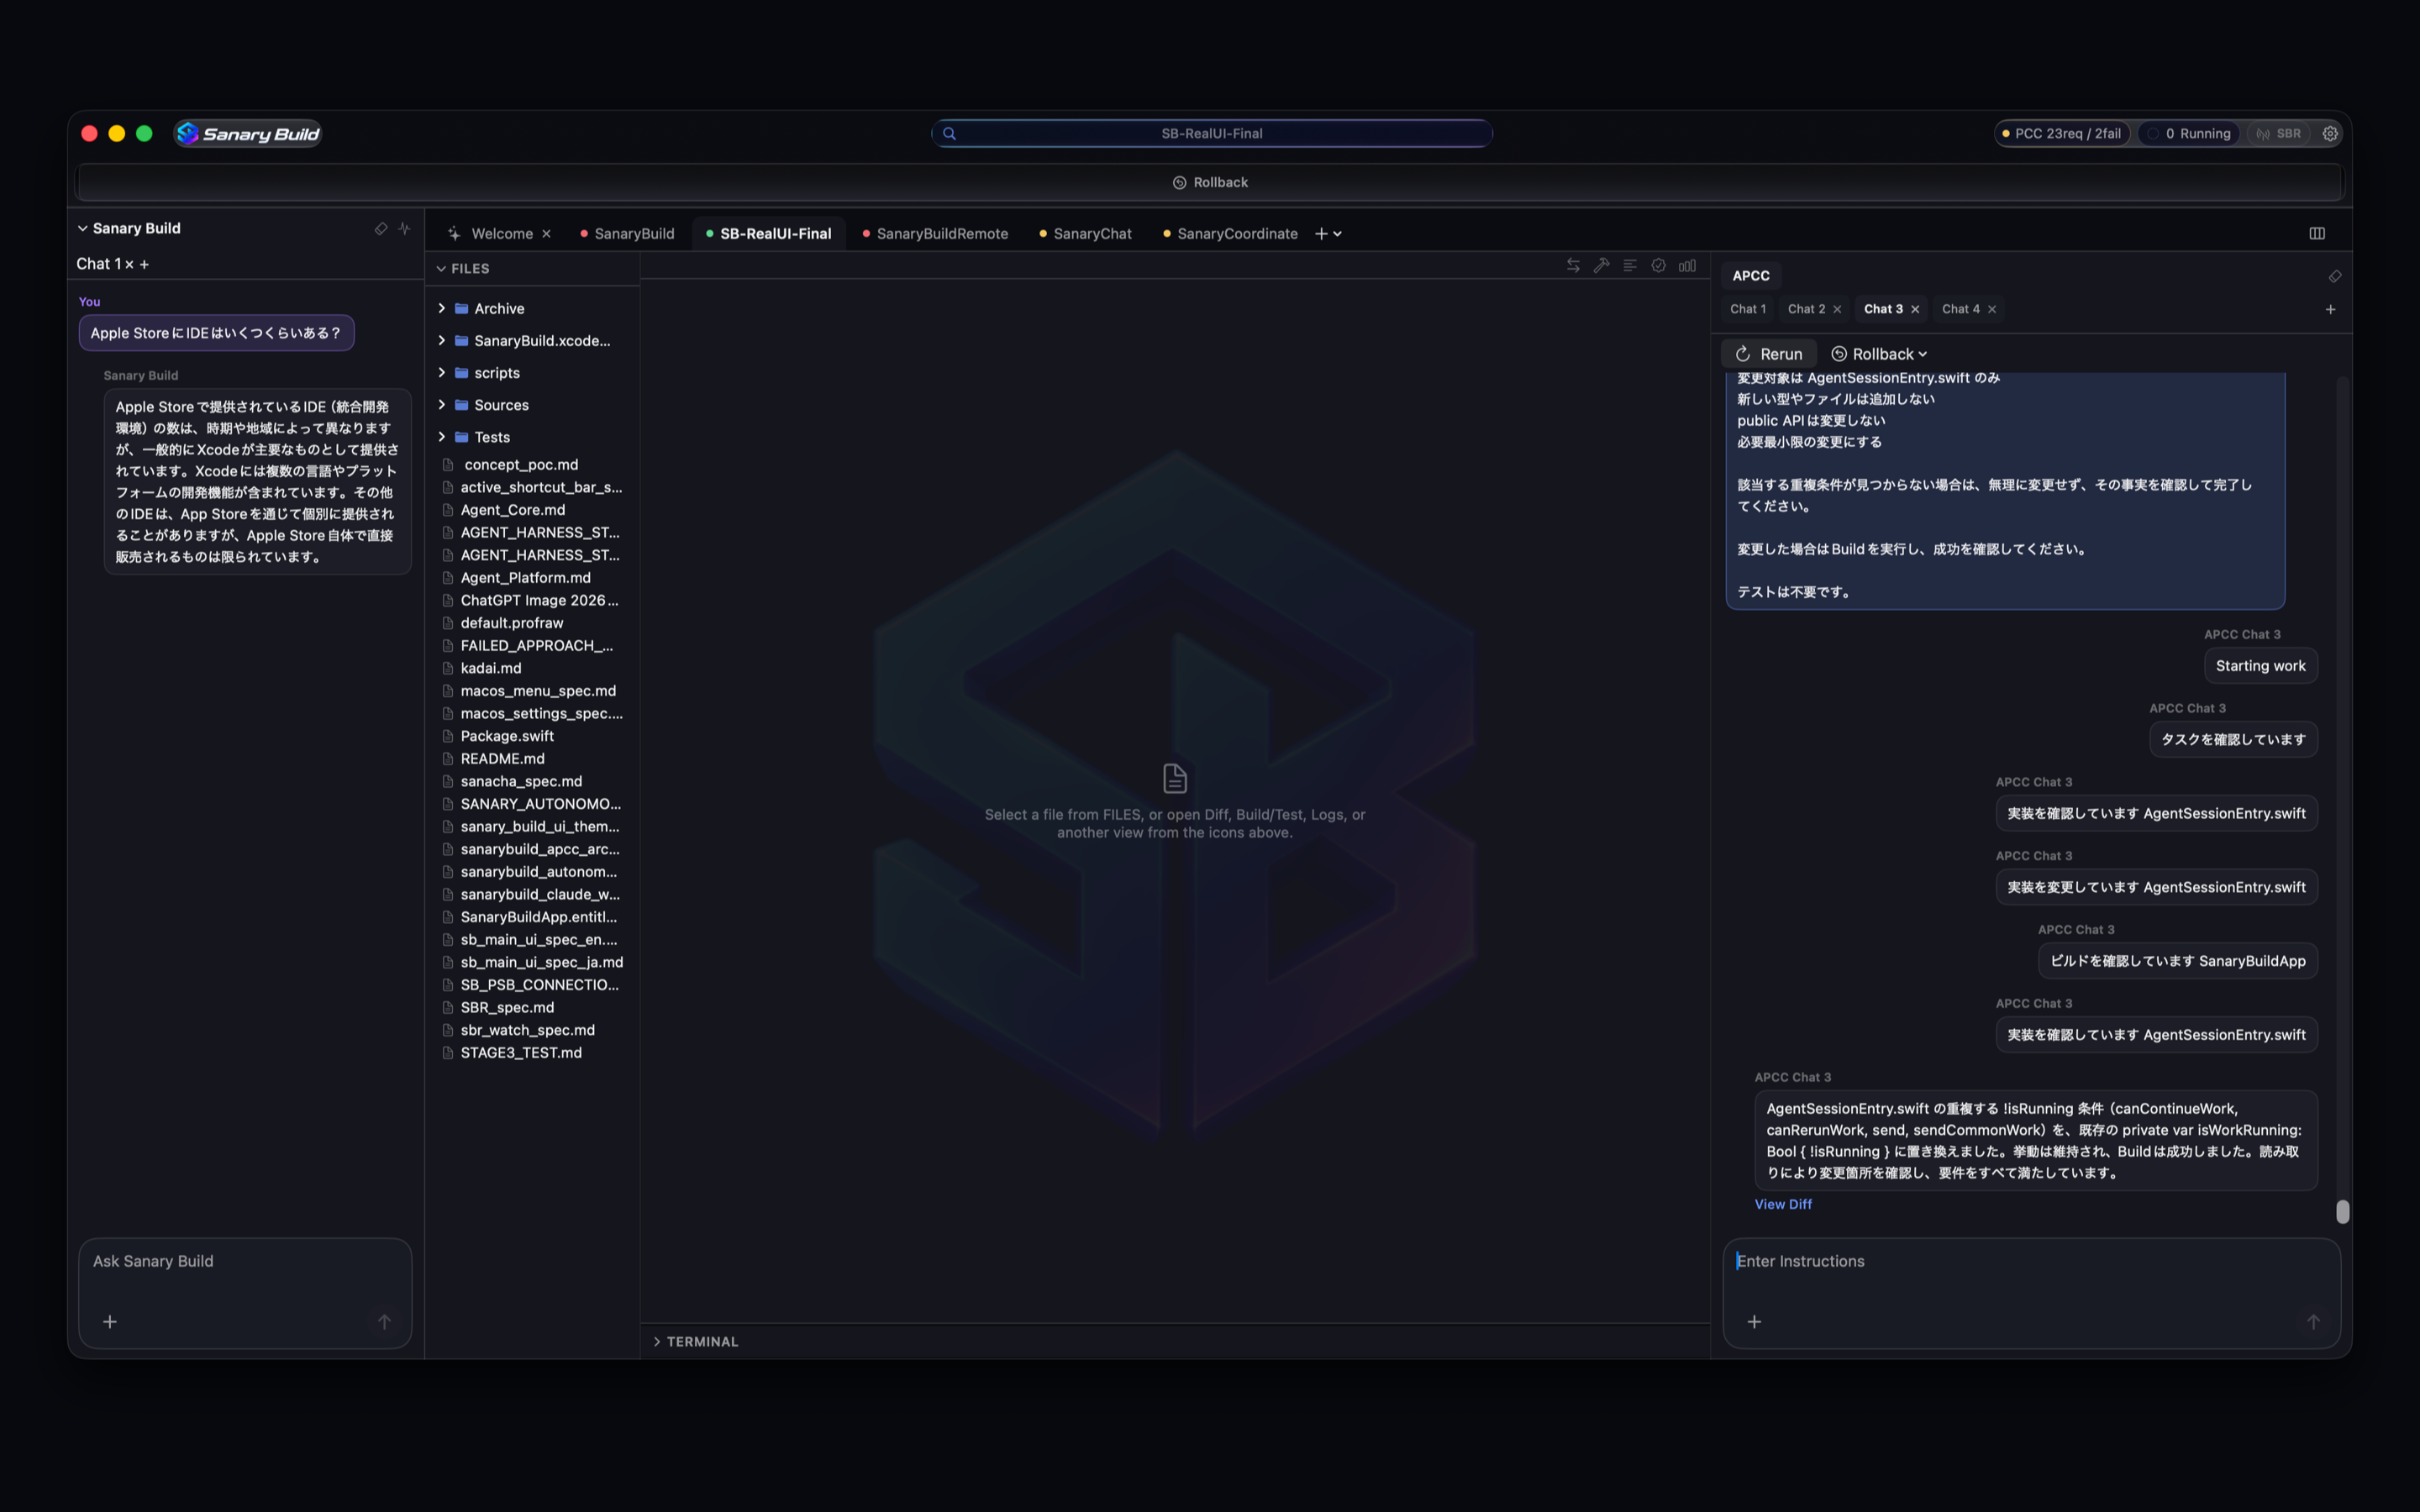The height and width of the screenshot is (1512, 2420).
Task: Click the eraser icon in Sanary Build sidebar
Action: [x=381, y=228]
